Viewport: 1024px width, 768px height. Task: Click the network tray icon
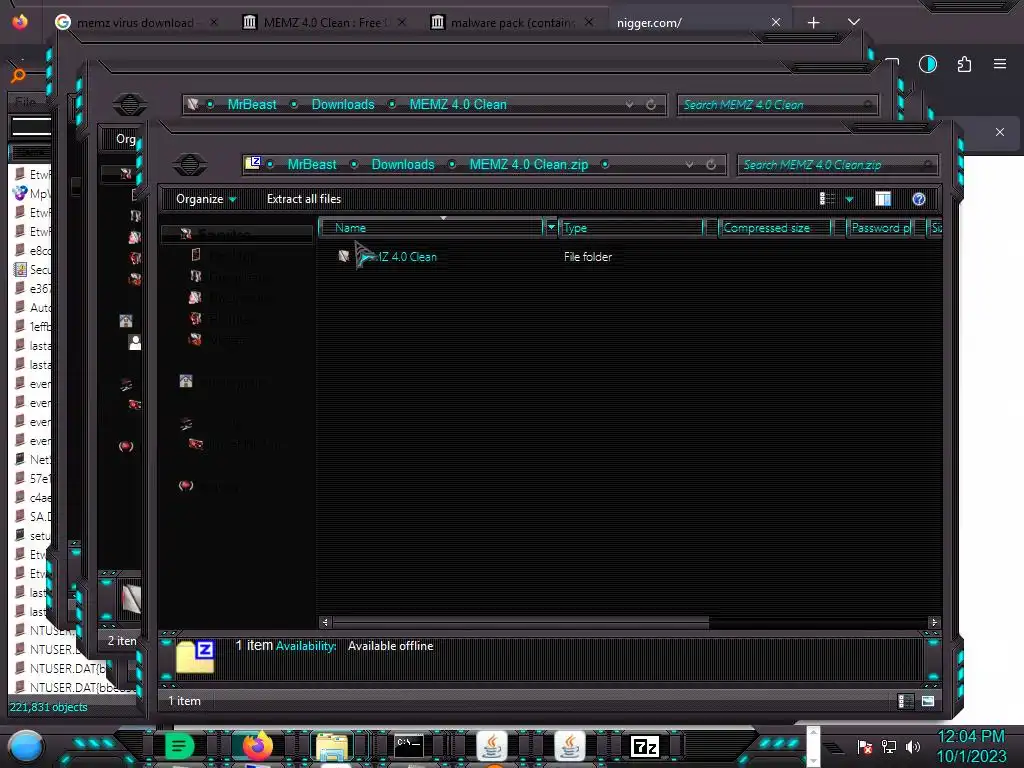click(x=889, y=746)
